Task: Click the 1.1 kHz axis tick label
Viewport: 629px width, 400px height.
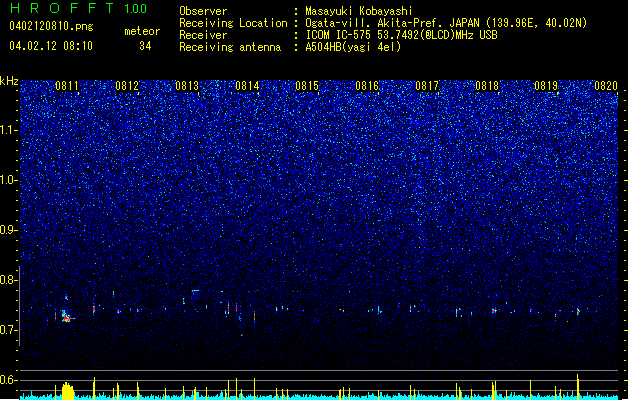Action: click(x=9, y=130)
